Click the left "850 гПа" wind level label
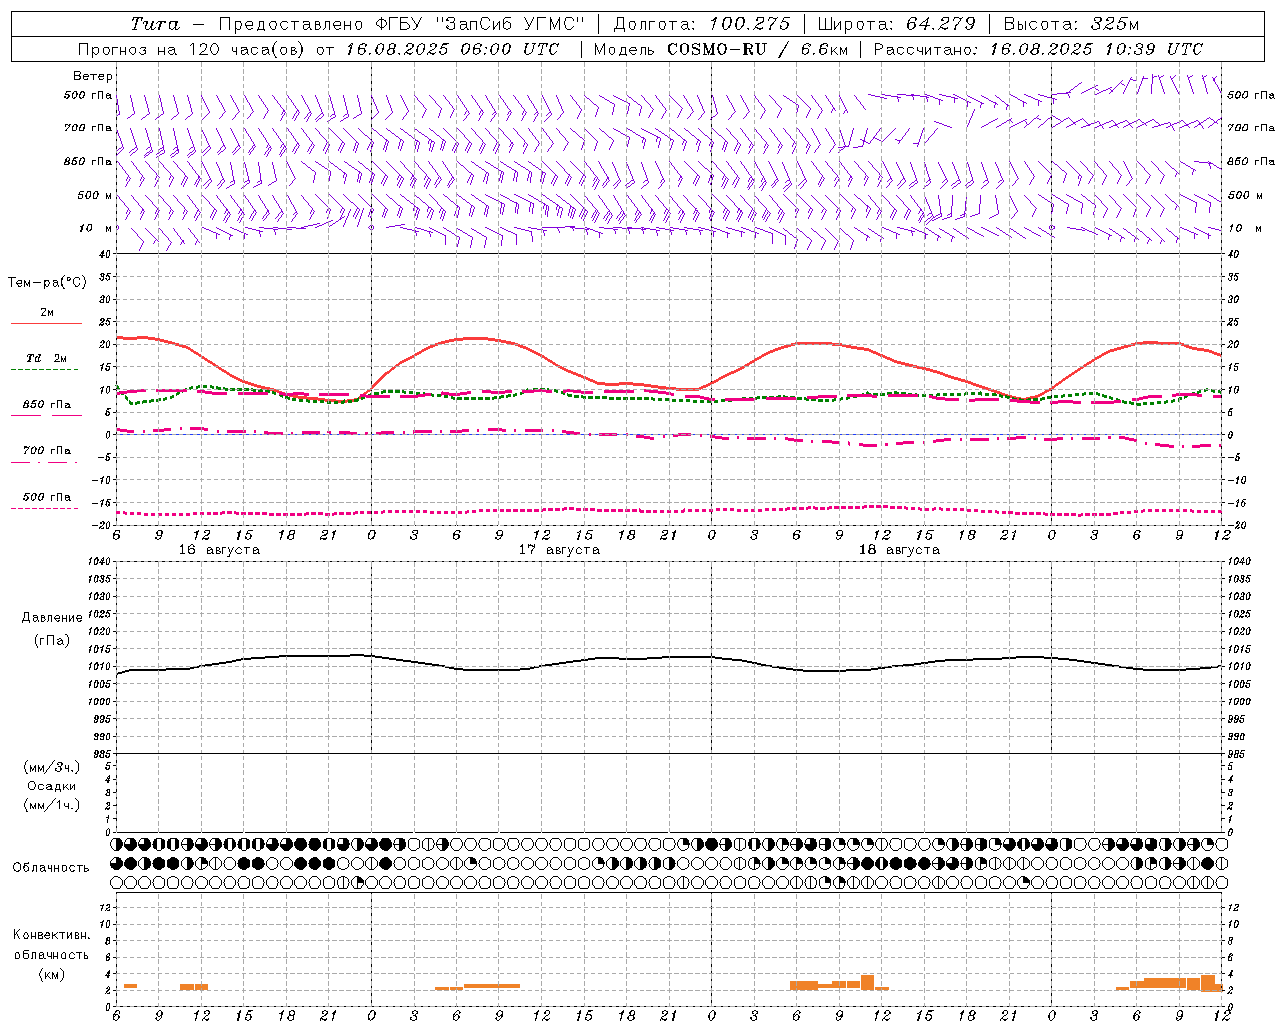Screen dimensions: 1280x1024 [88, 161]
